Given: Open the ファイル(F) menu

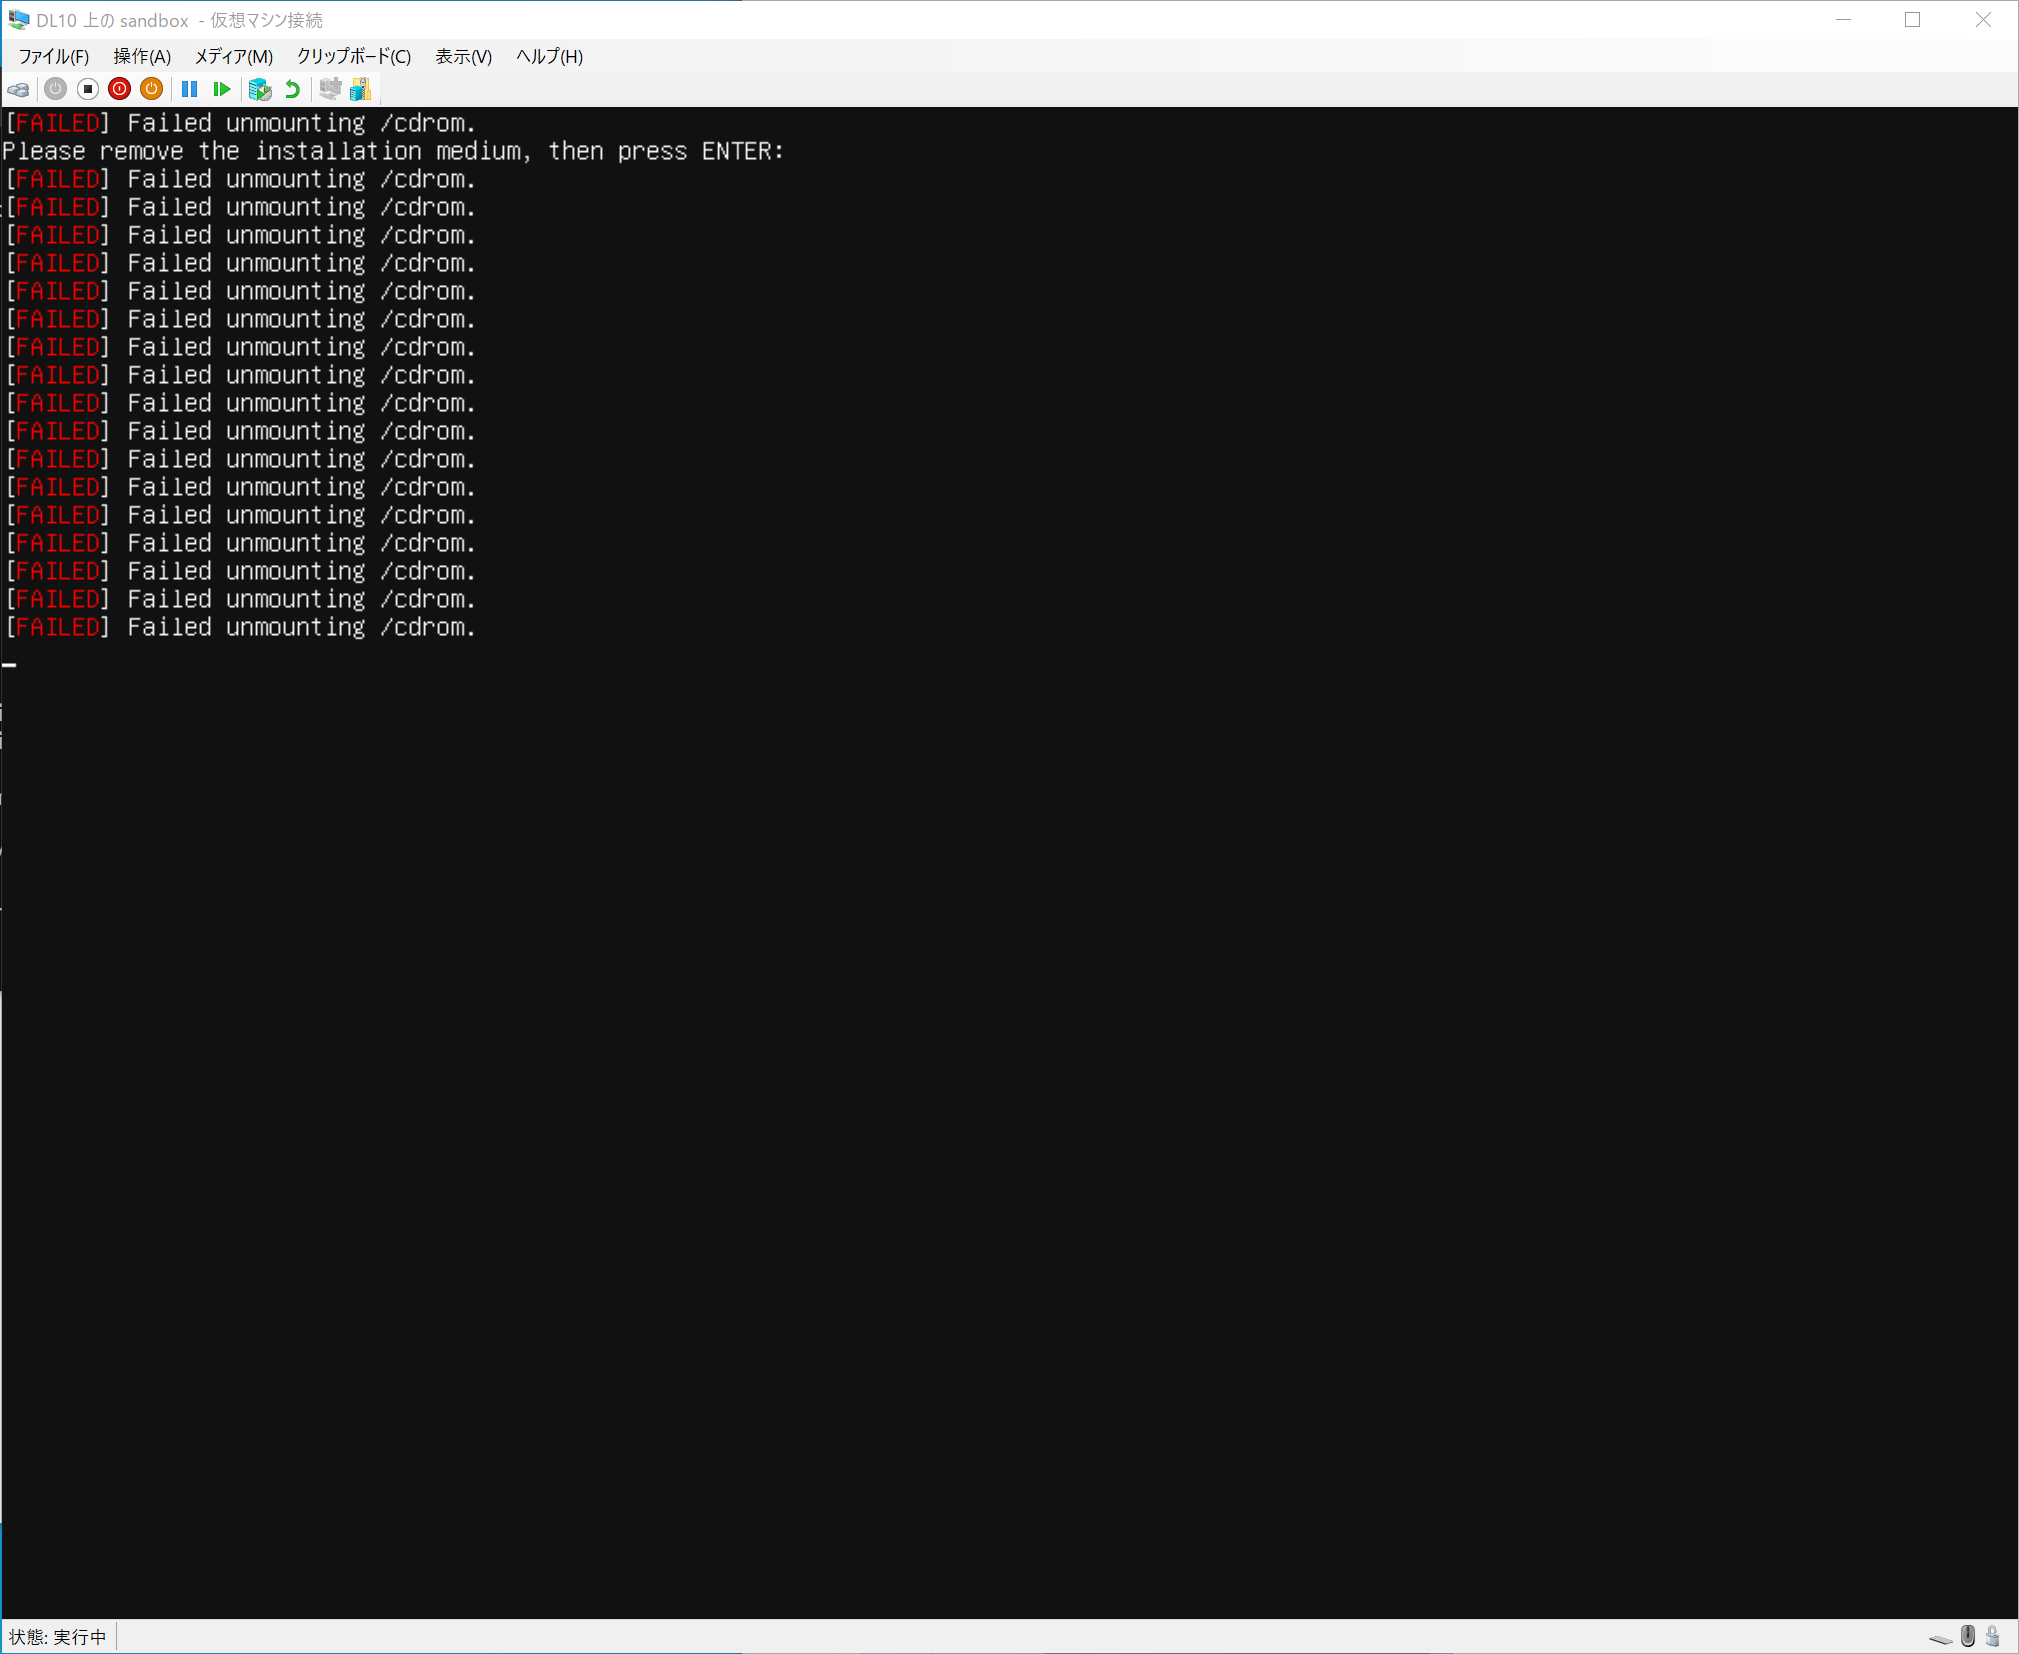Looking at the screenshot, I should click(54, 57).
